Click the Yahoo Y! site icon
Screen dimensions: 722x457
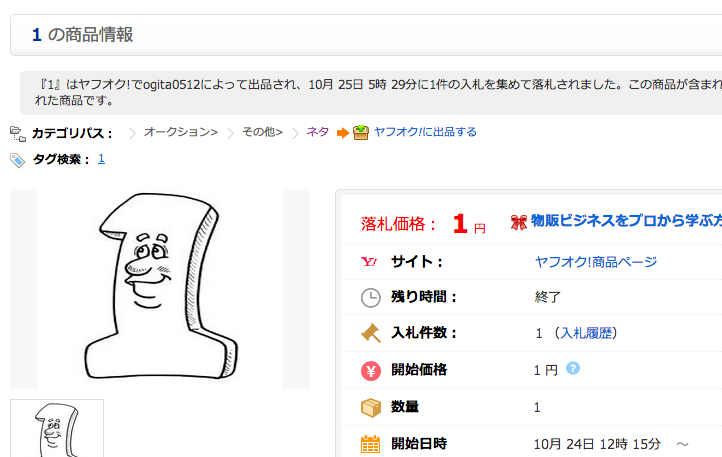click(x=369, y=262)
